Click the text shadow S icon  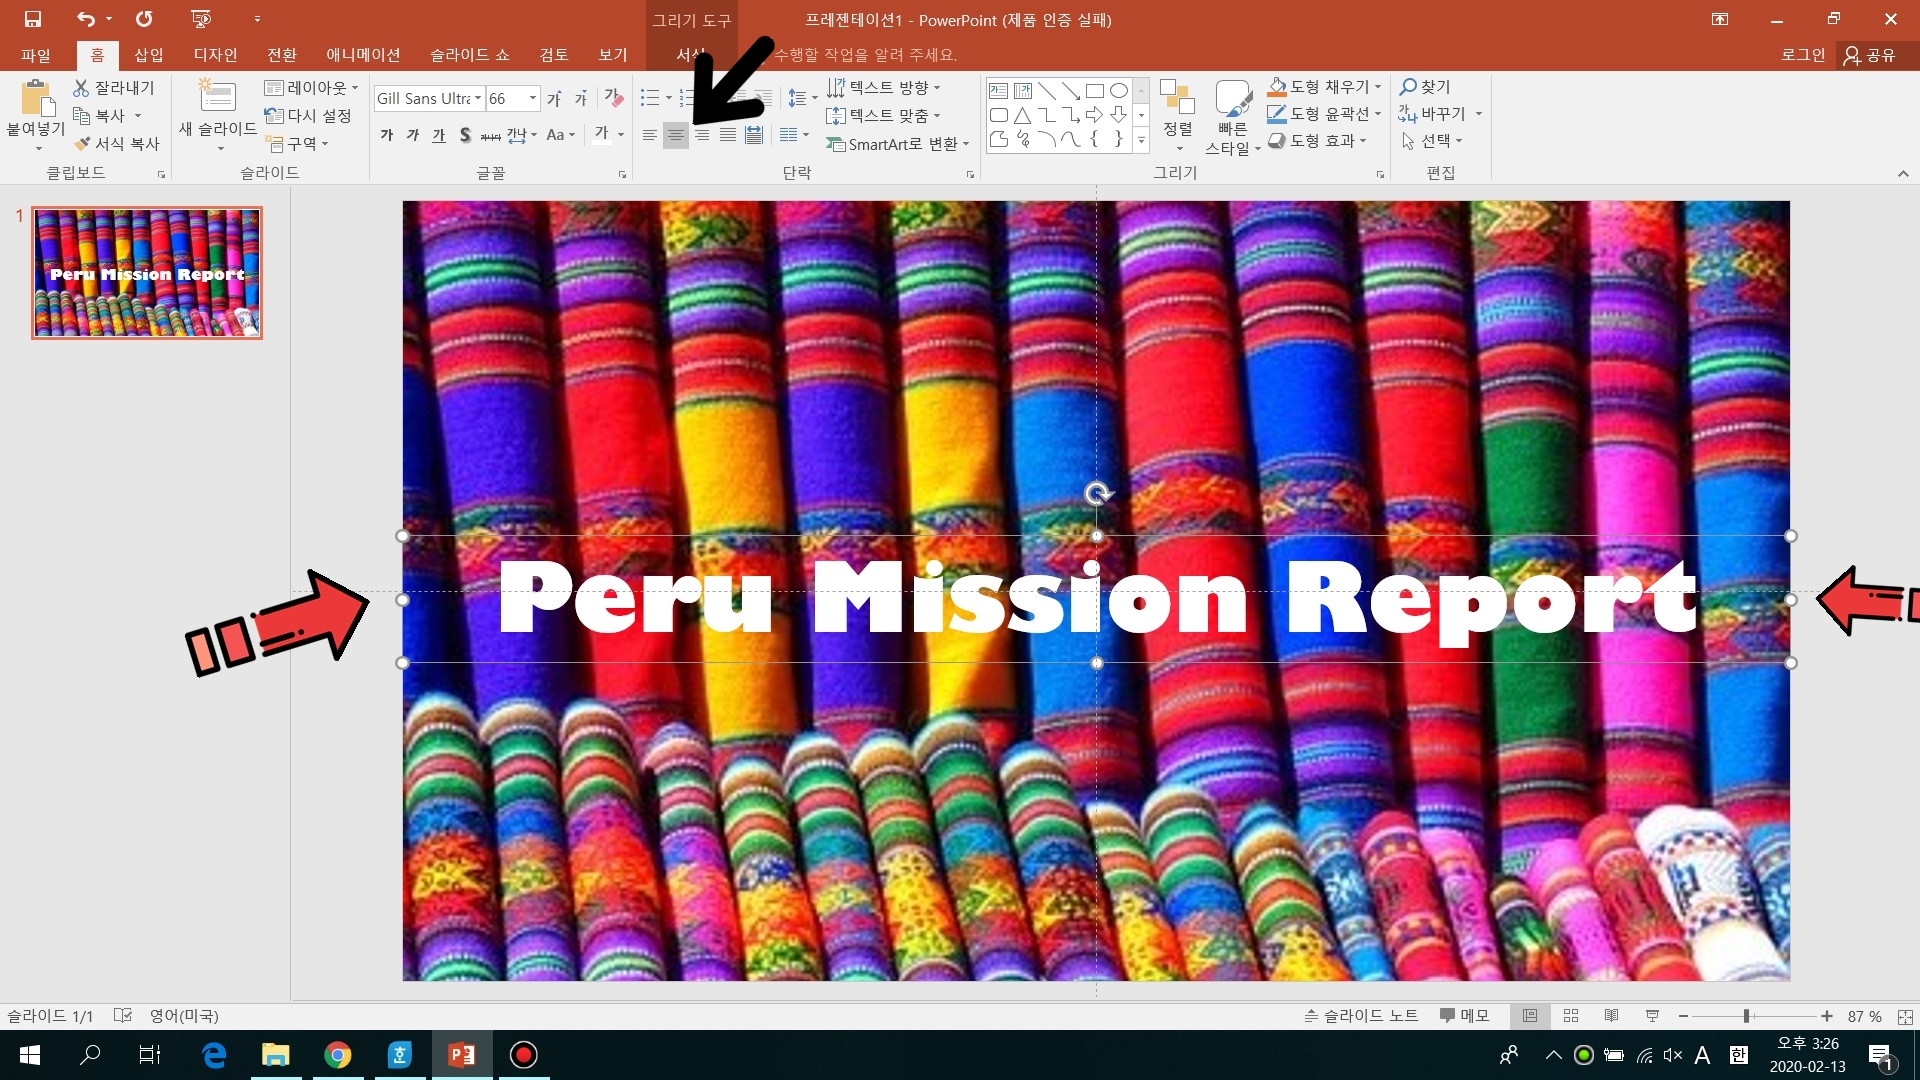click(465, 135)
